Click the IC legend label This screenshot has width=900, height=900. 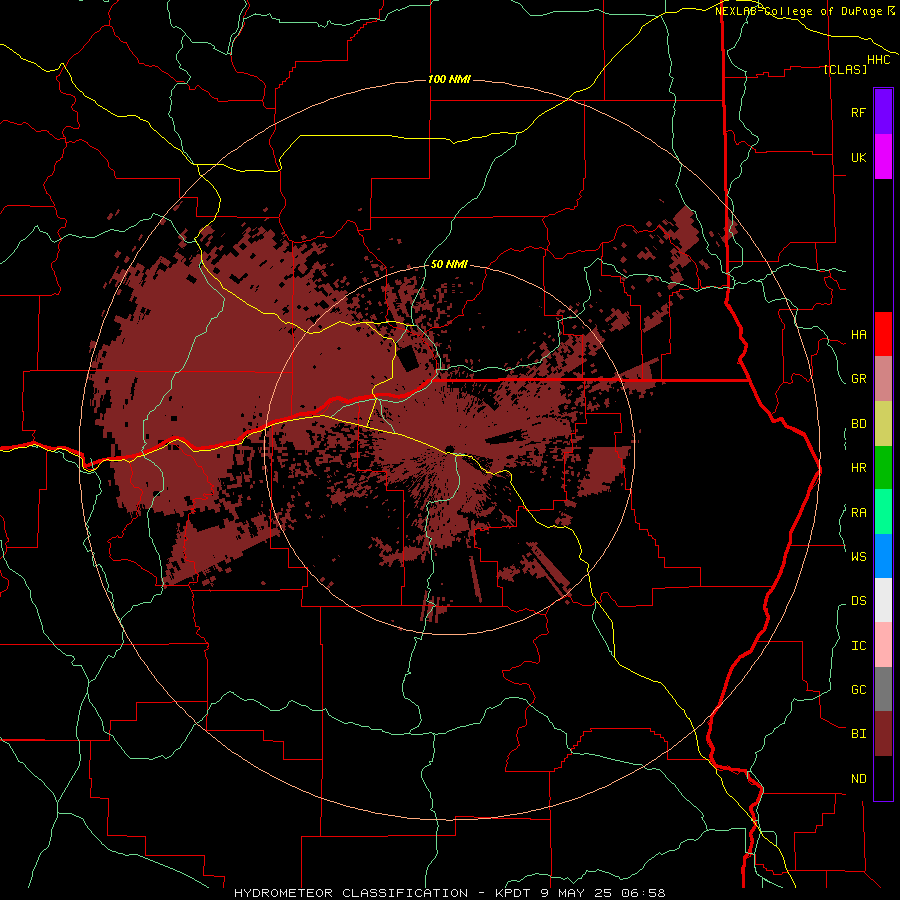(x=858, y=646)
